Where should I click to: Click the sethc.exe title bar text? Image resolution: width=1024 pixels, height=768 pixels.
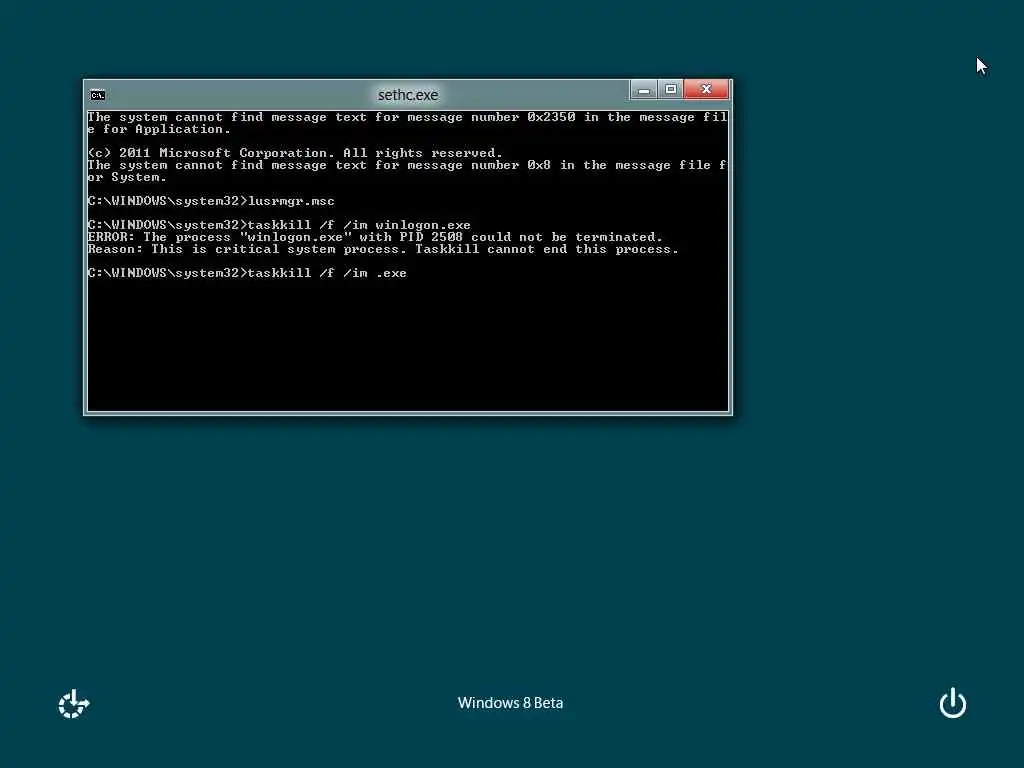click(x=408, y=95)
